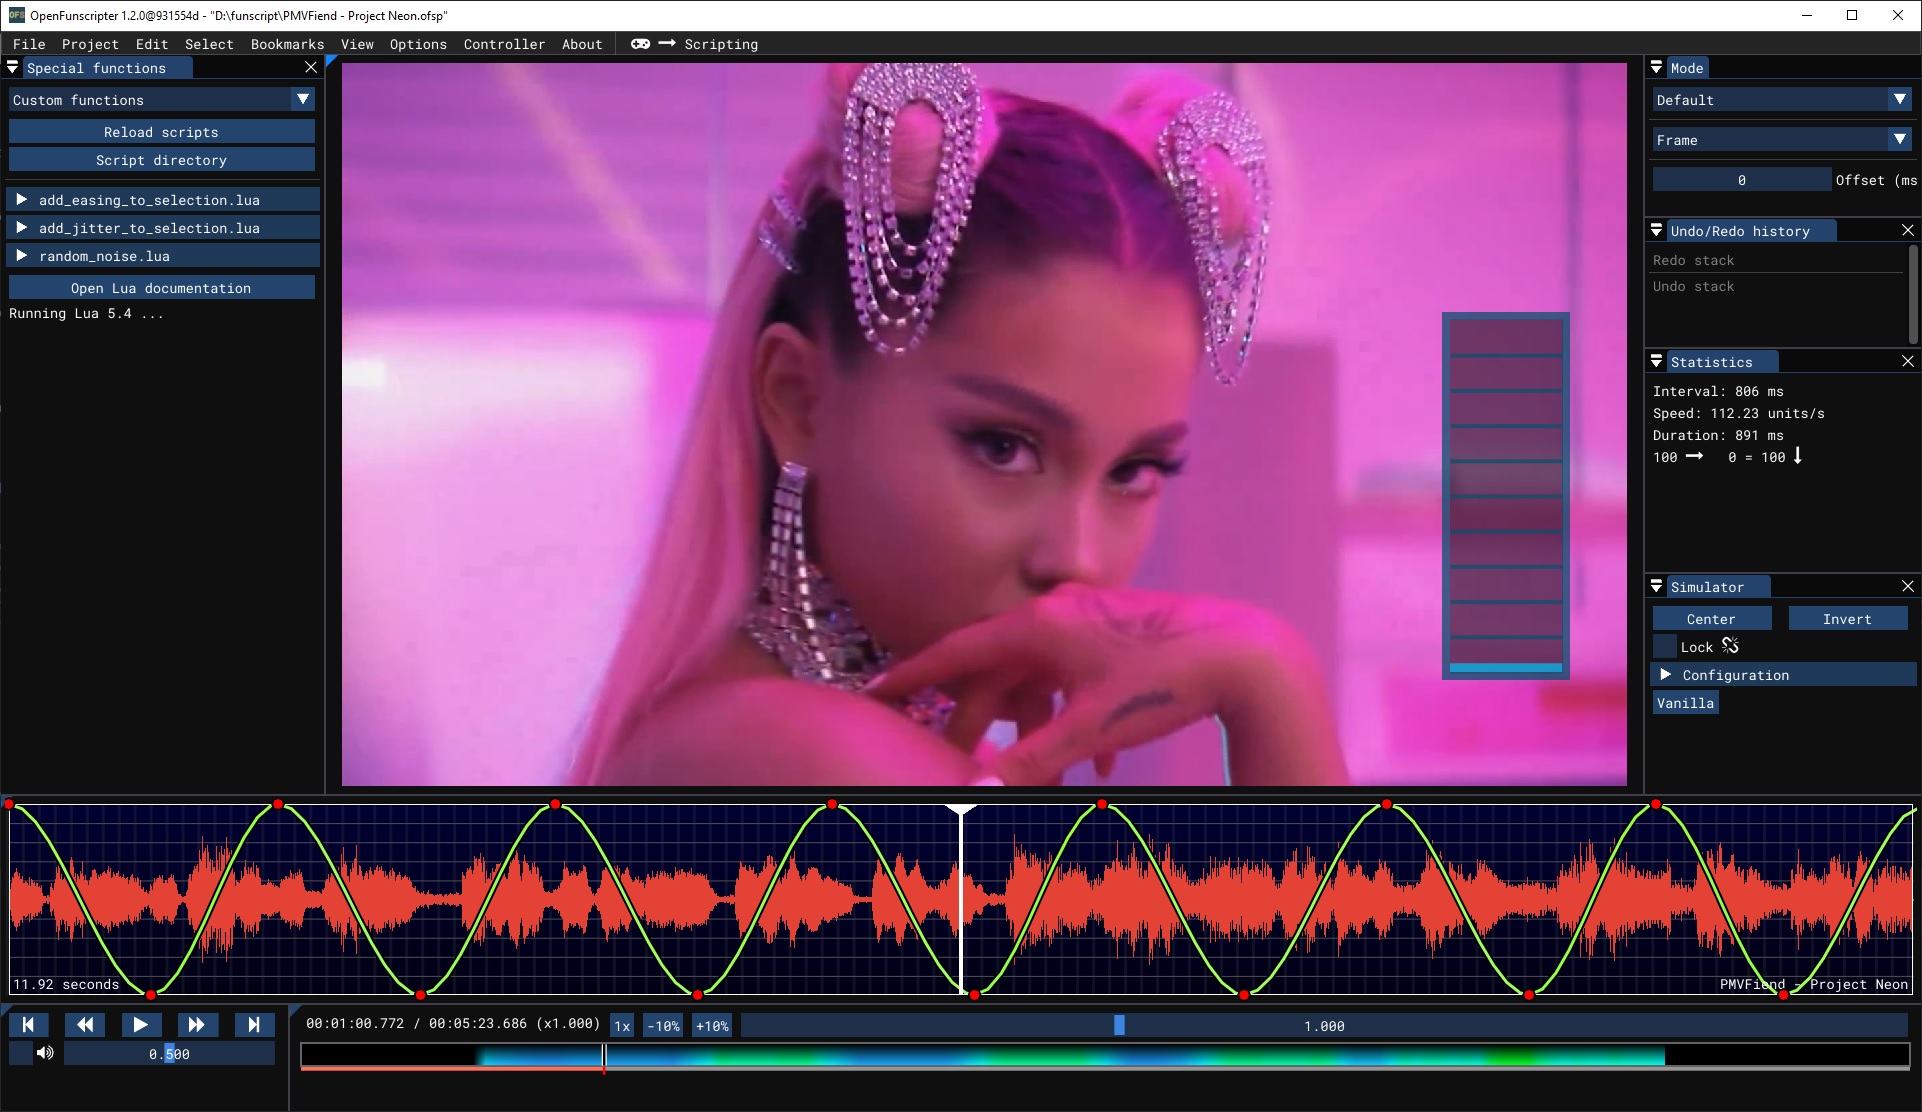Jump to previous frame with skip-back button

click(28, 1025)
